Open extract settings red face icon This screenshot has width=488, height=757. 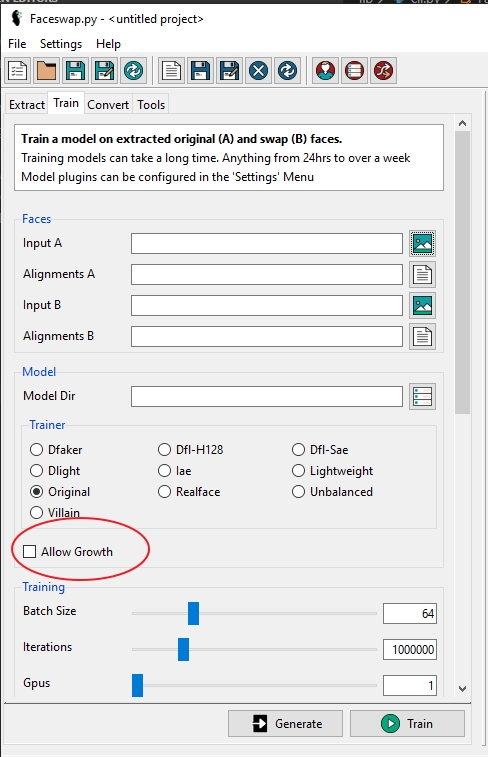click(325, 71)
